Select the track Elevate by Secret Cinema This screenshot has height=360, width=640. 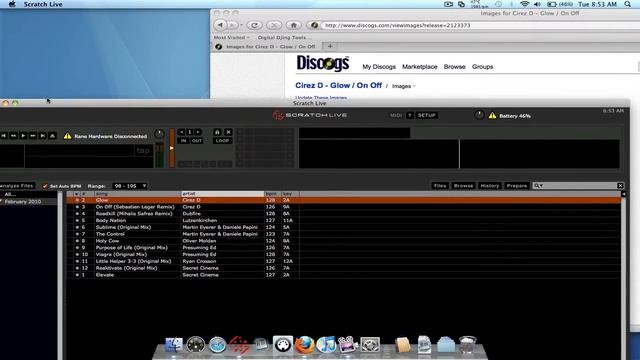(x=344, y=275)
